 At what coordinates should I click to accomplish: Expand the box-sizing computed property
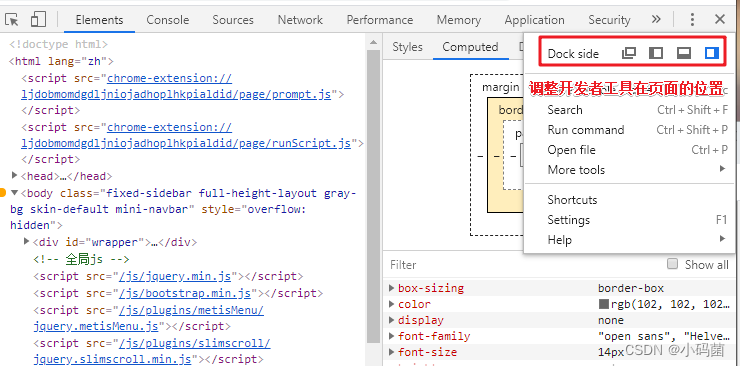point(392,288)
